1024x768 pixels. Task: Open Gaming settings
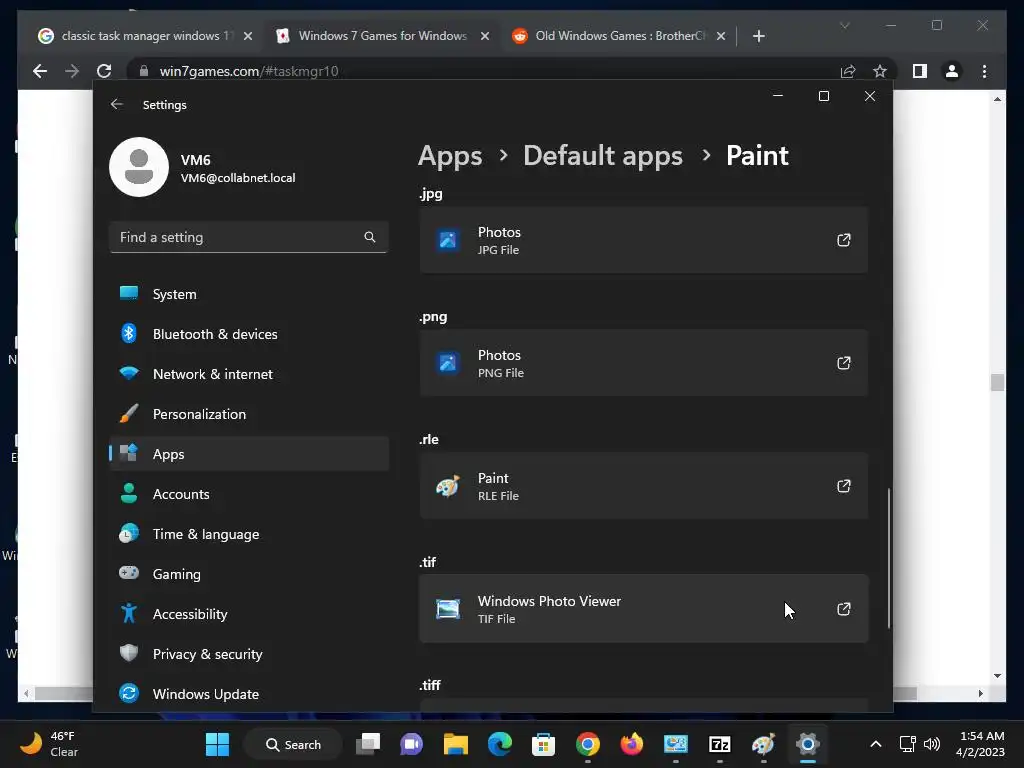[249, 574]
